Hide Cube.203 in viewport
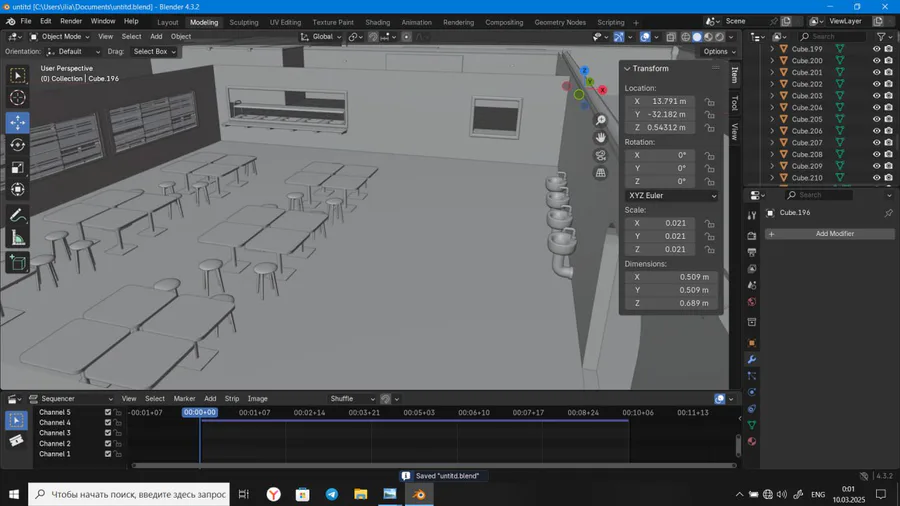Screen dimensions: 900x506 (x=876, y=96)
